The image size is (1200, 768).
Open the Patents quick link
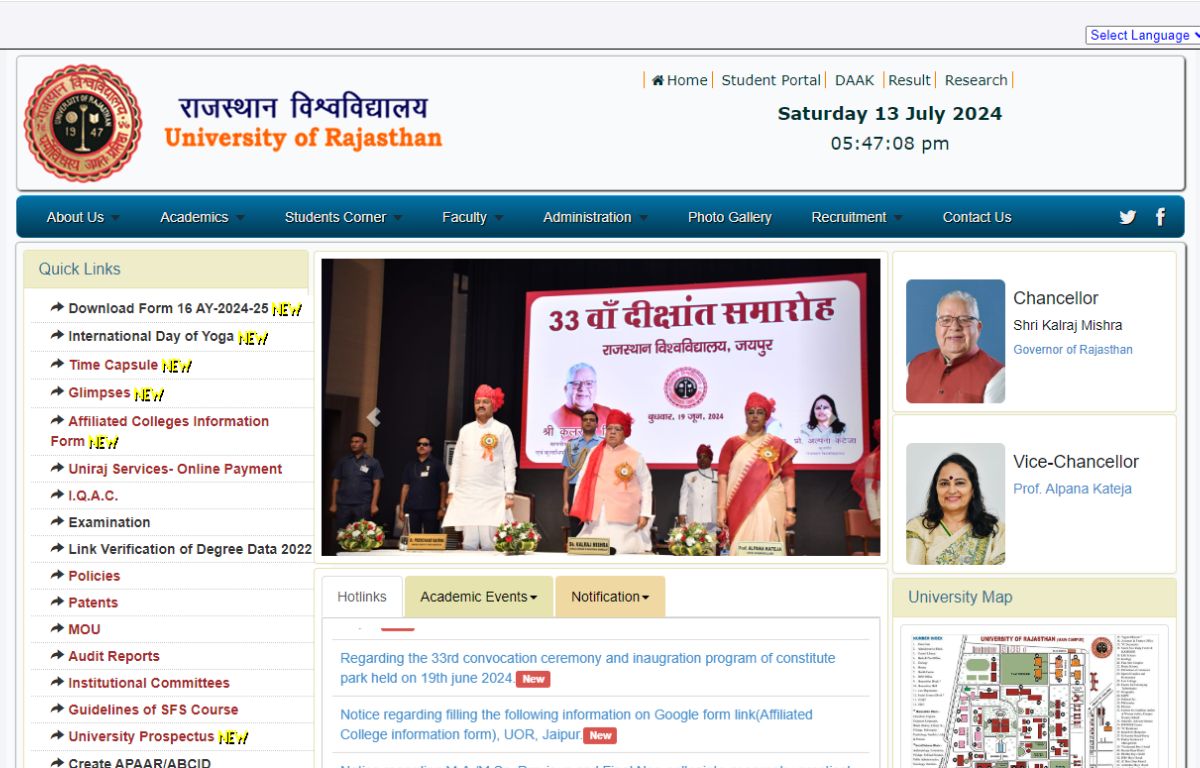93,602
